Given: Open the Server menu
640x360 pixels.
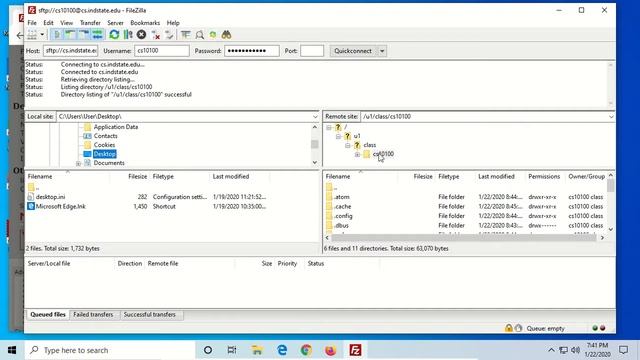Looking at the screenshot, I should [116, 23].
